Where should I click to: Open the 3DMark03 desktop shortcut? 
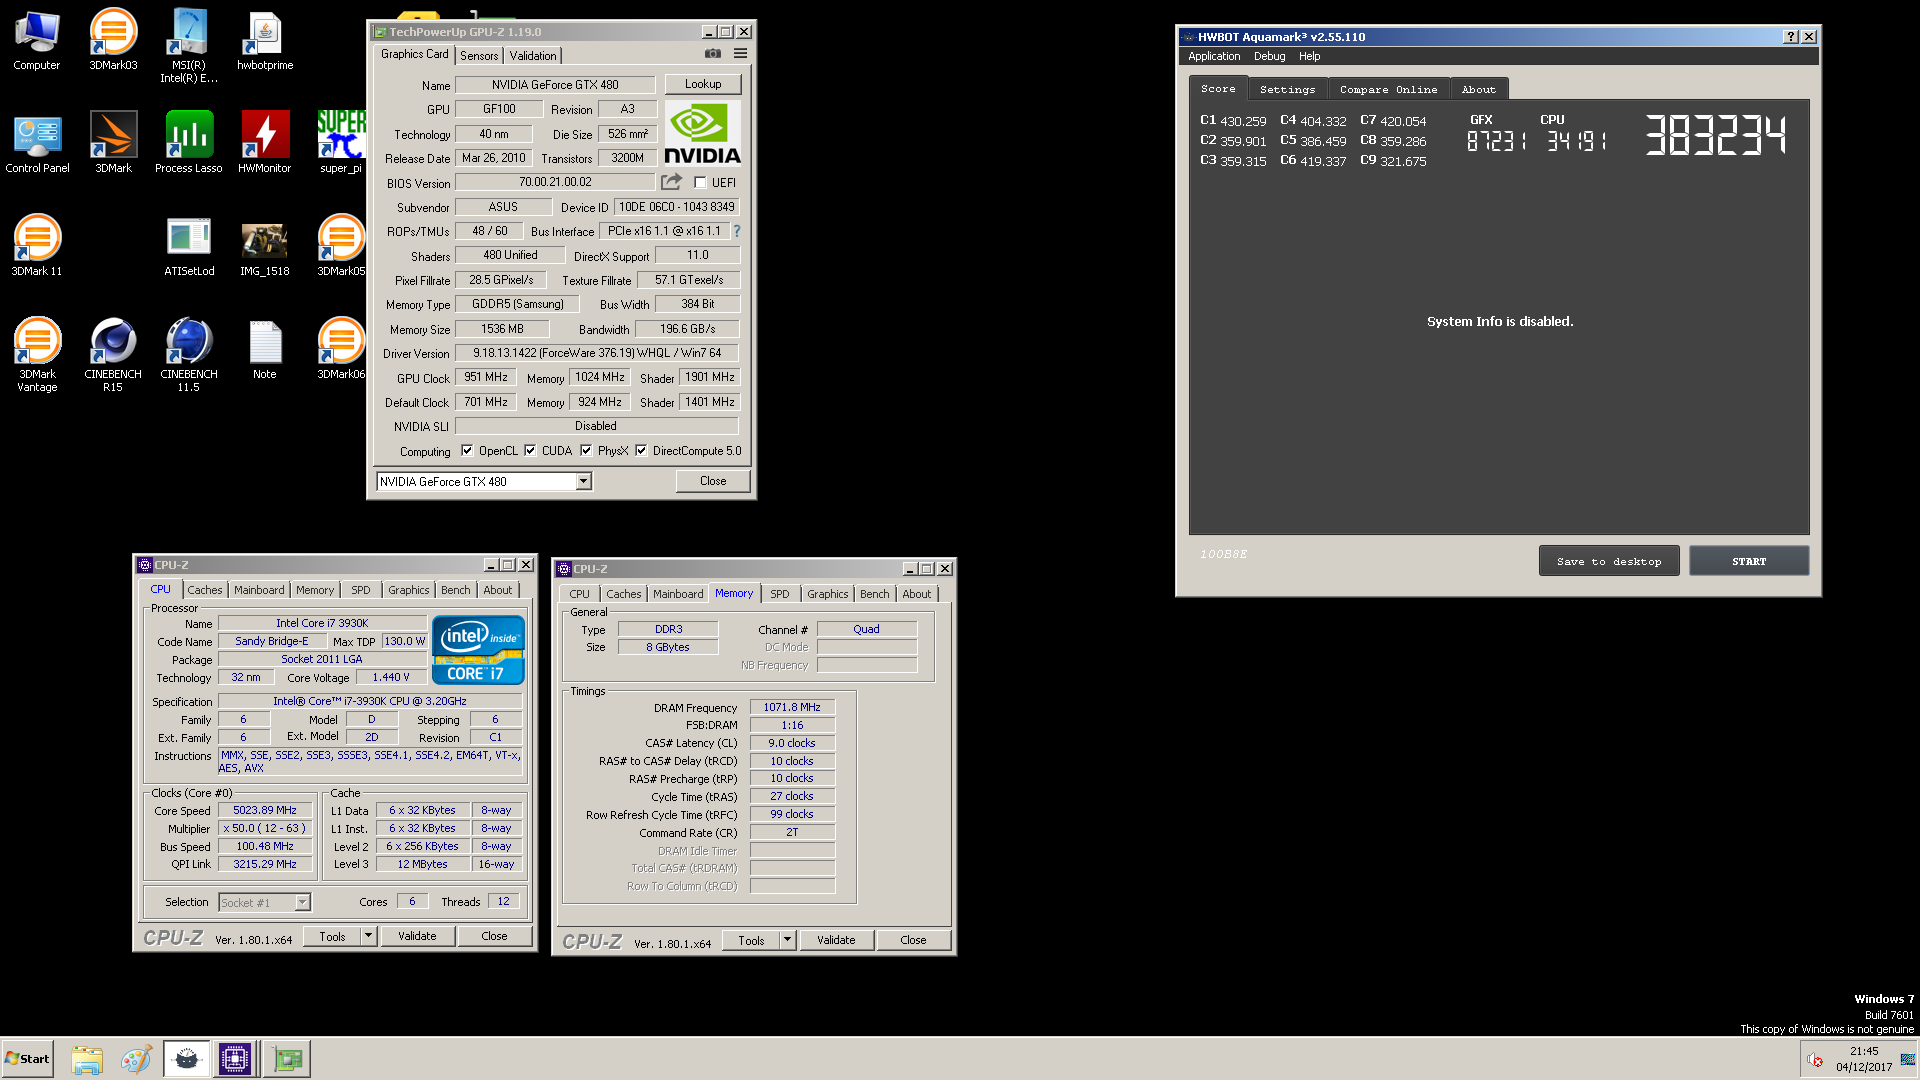coord(113,40)
